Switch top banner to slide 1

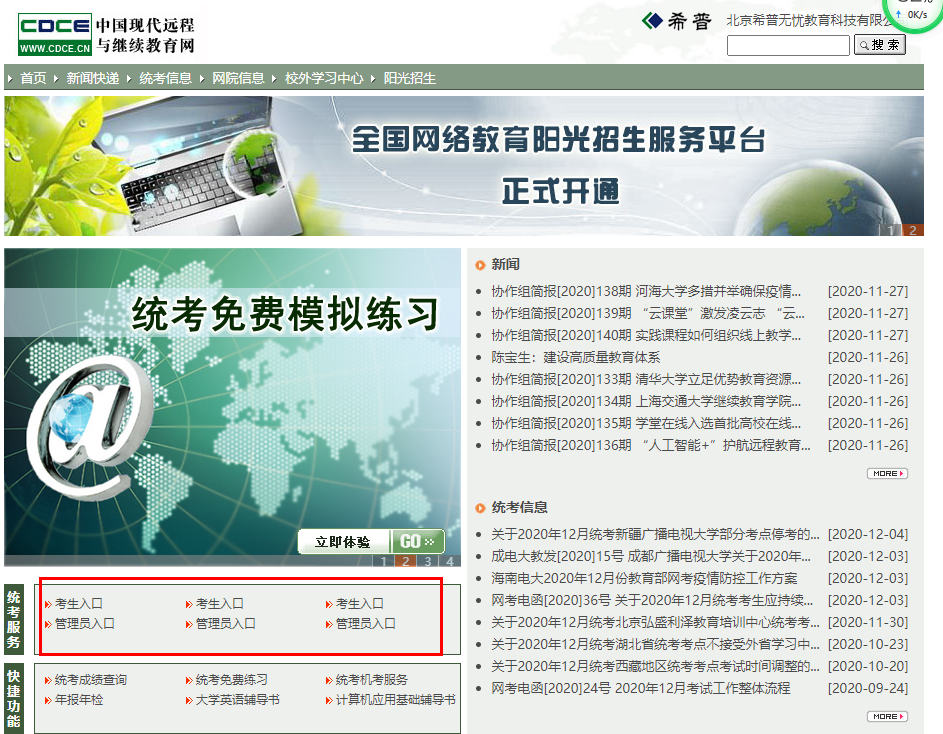click(892, 230)
